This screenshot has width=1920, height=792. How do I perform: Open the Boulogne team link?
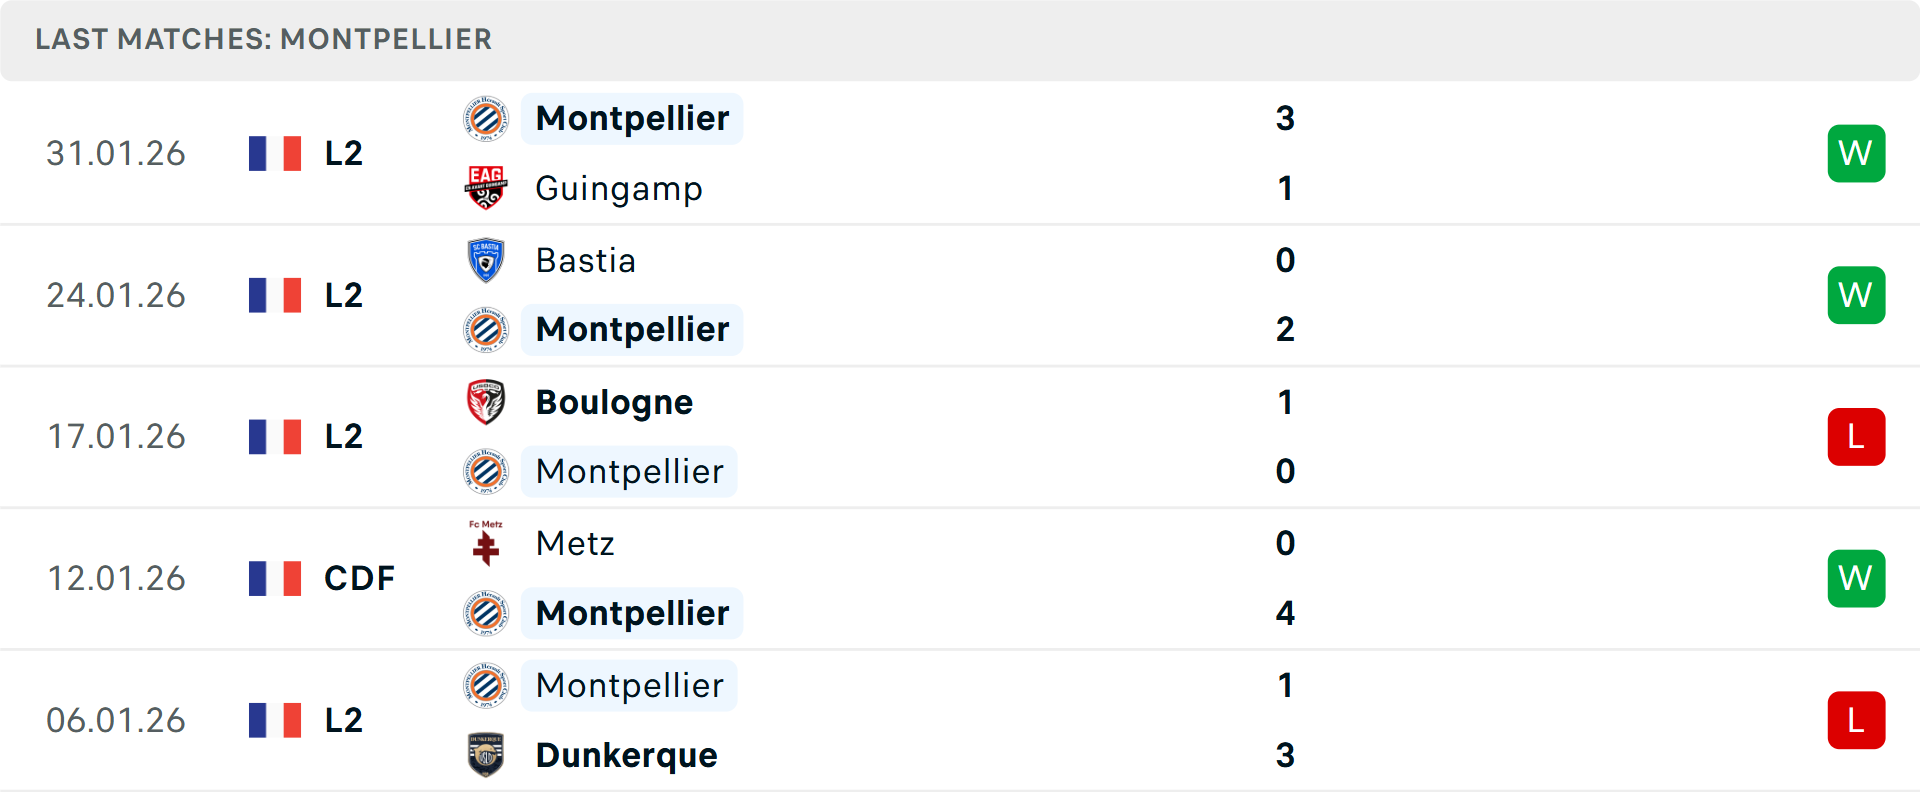pyautogui.click(x=614, y=402)
